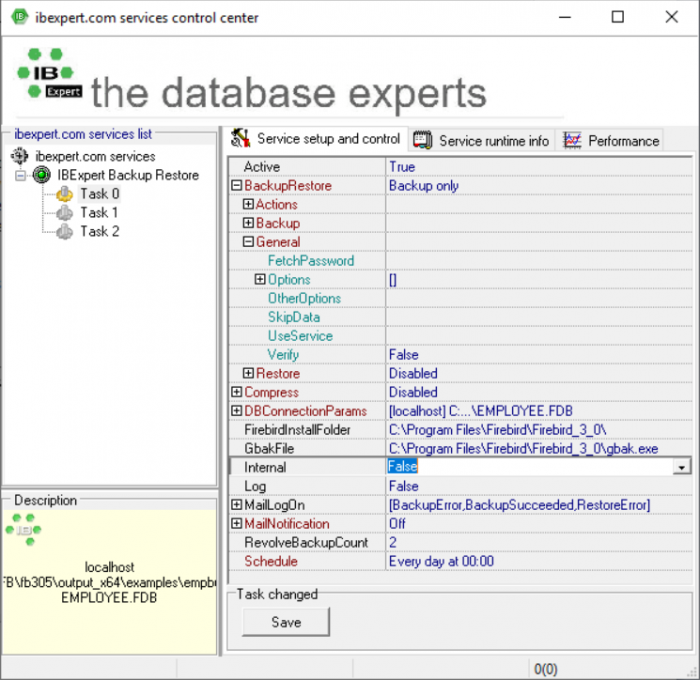Screen dimensions: 700x680
Task: Click the Task 2 grey icon
Action: pos(65,231)
